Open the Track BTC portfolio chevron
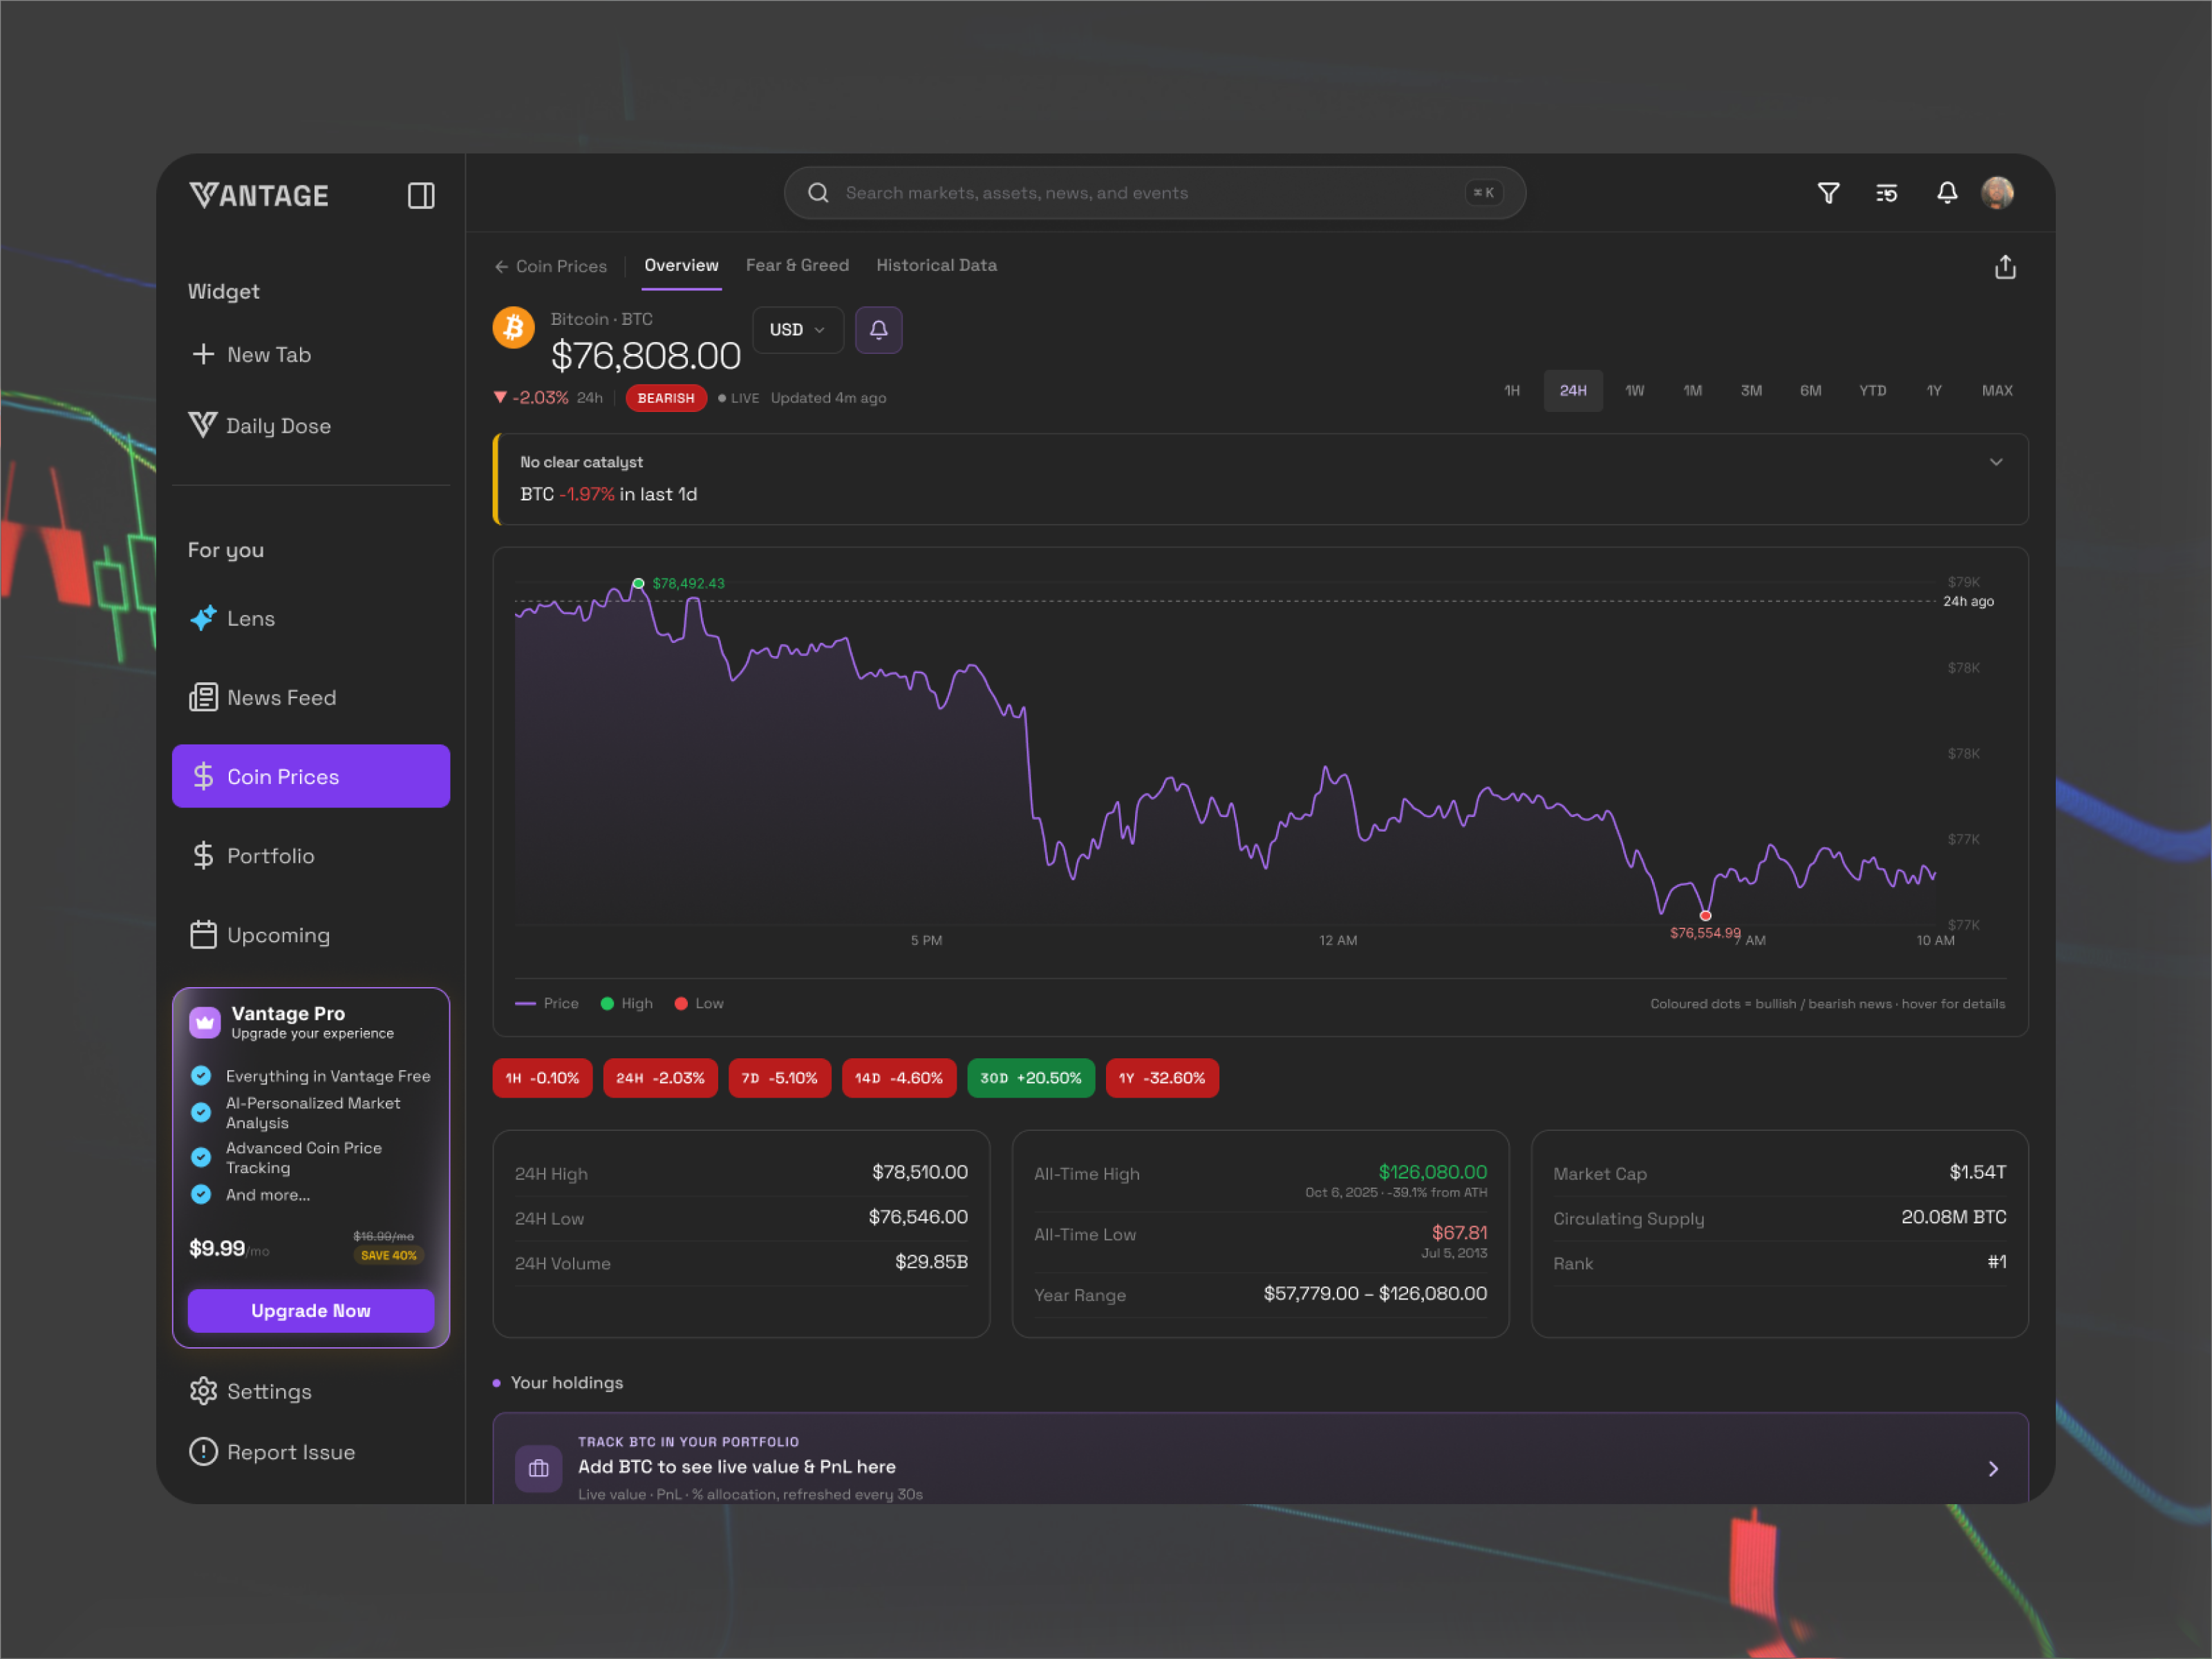Screen dimensions: 2212x1659 coord(1993,1468)
